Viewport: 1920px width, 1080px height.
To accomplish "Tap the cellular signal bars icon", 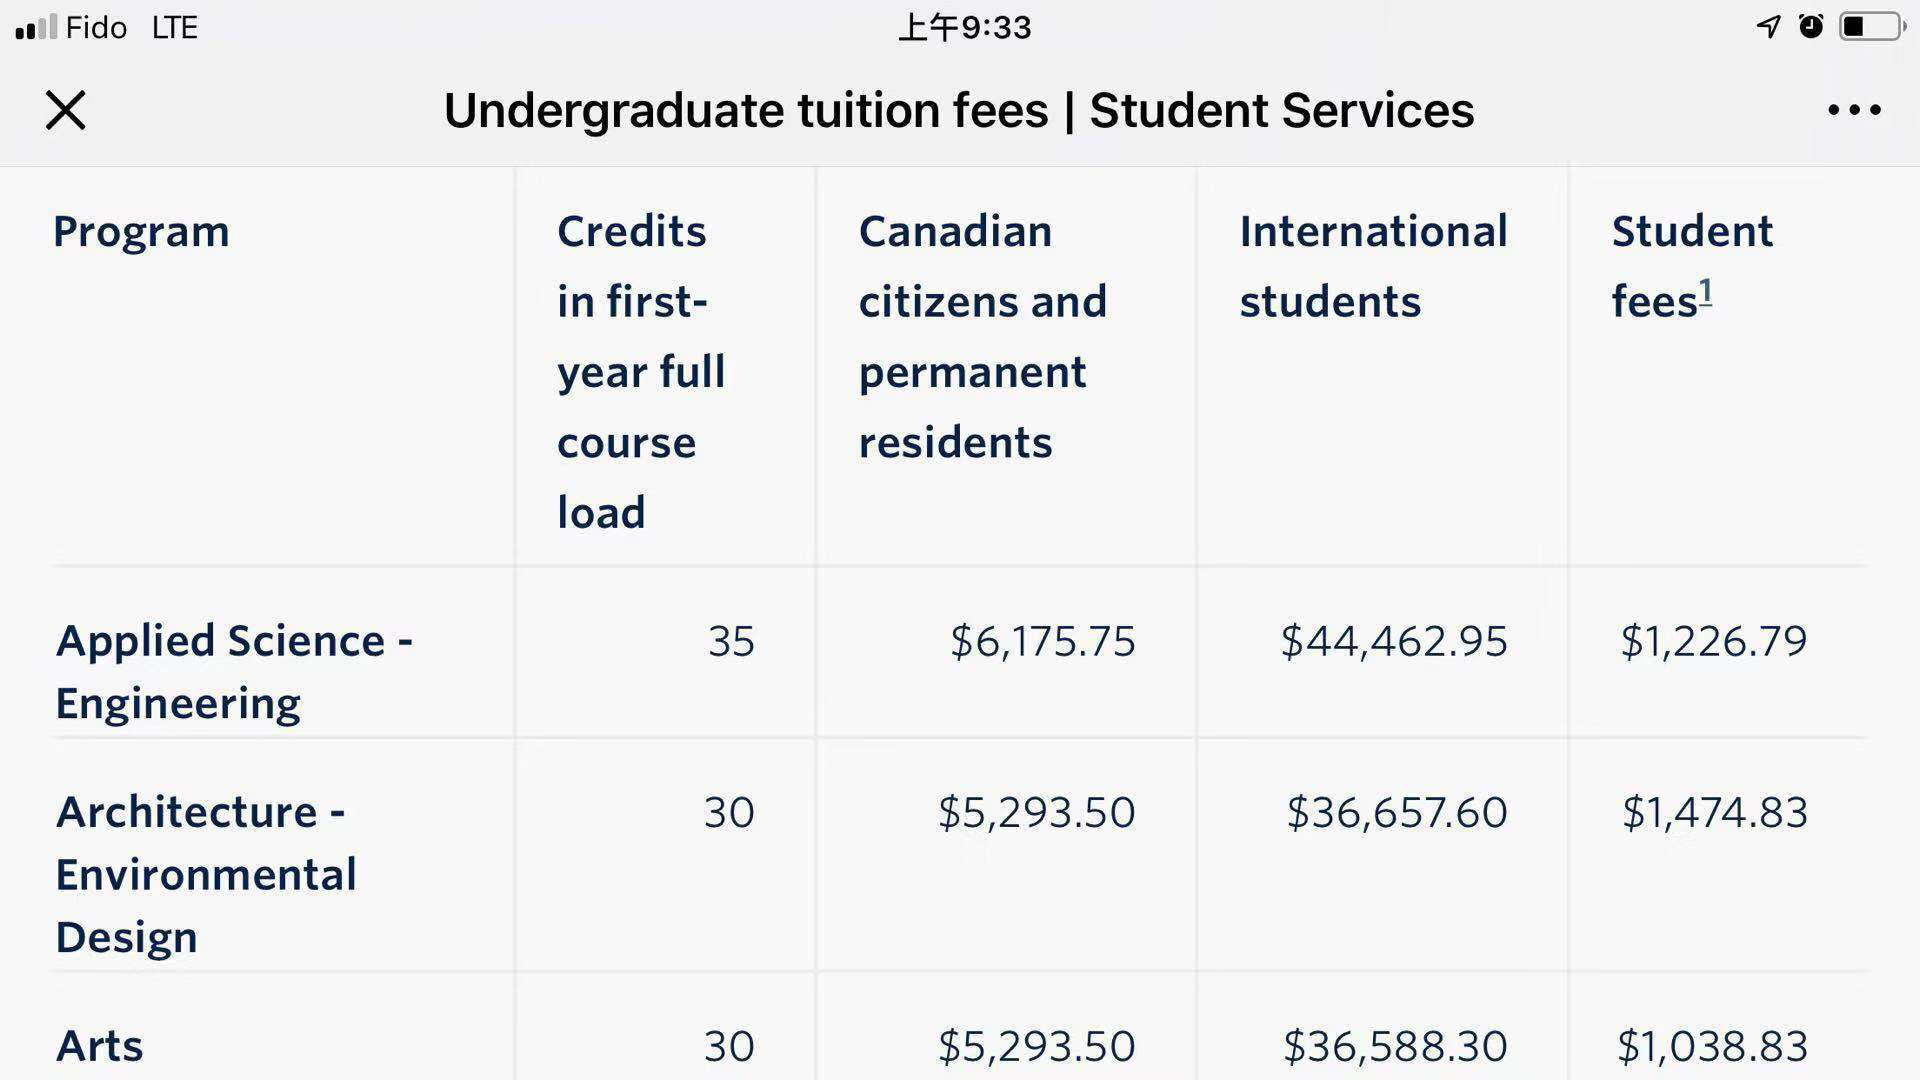I will (x=36, y=27).
